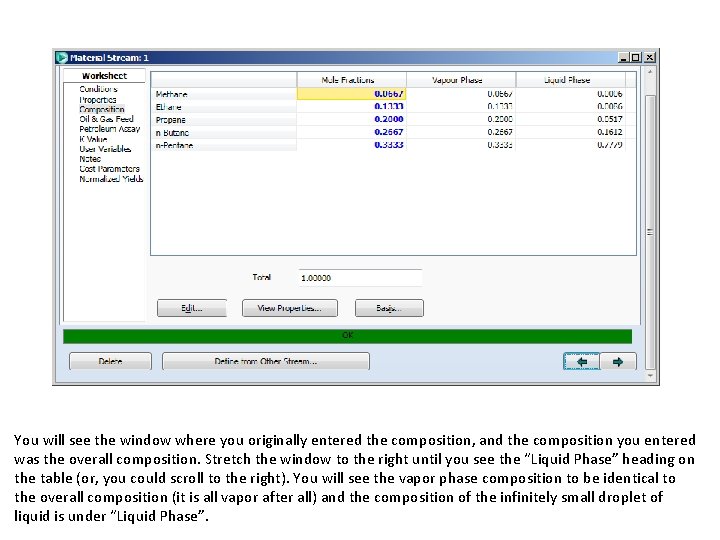Select the Composition worksheet page
The width and height of the screenshot is (720, 540).
point(101,109)
